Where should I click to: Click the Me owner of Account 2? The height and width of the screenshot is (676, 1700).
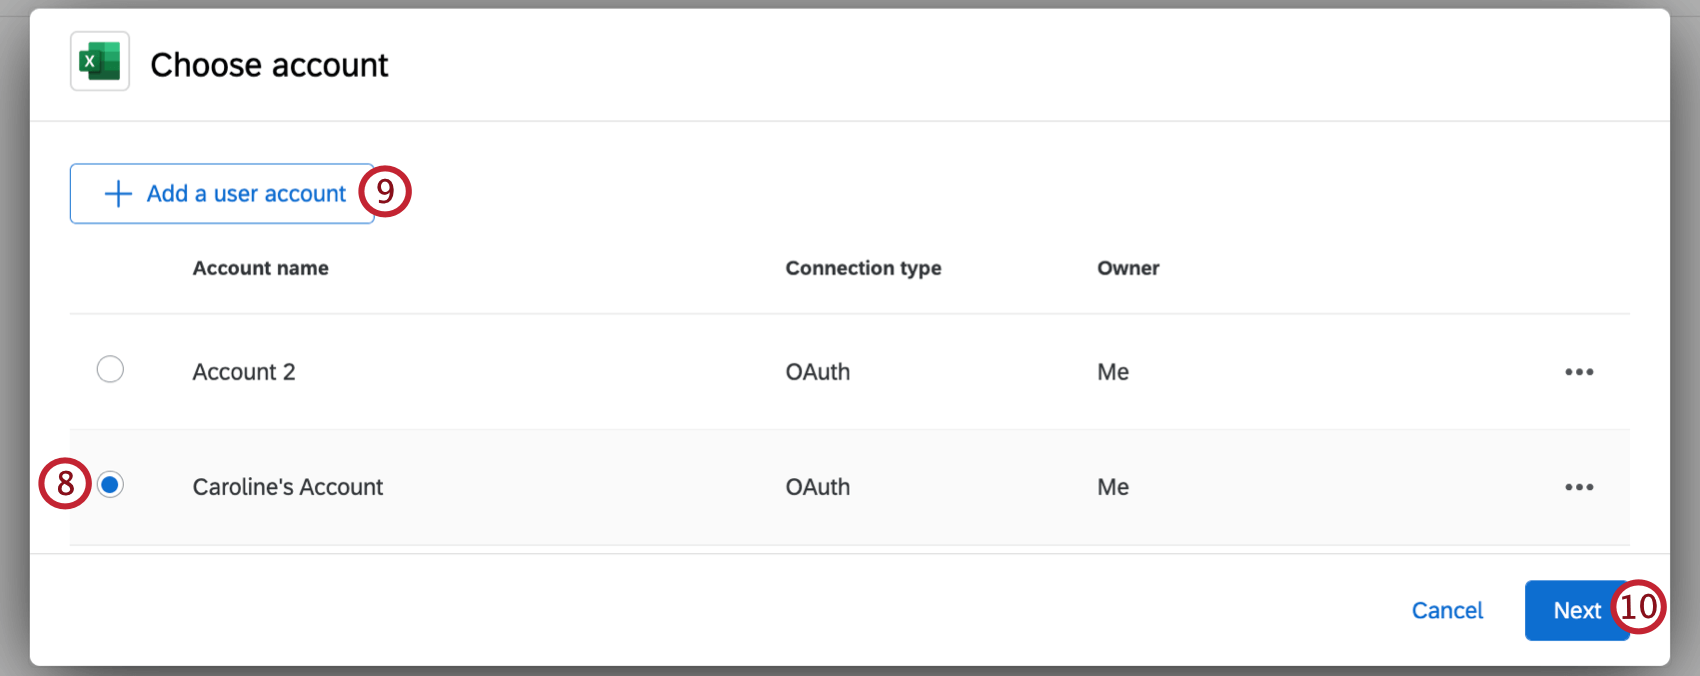pos(1113,372)
